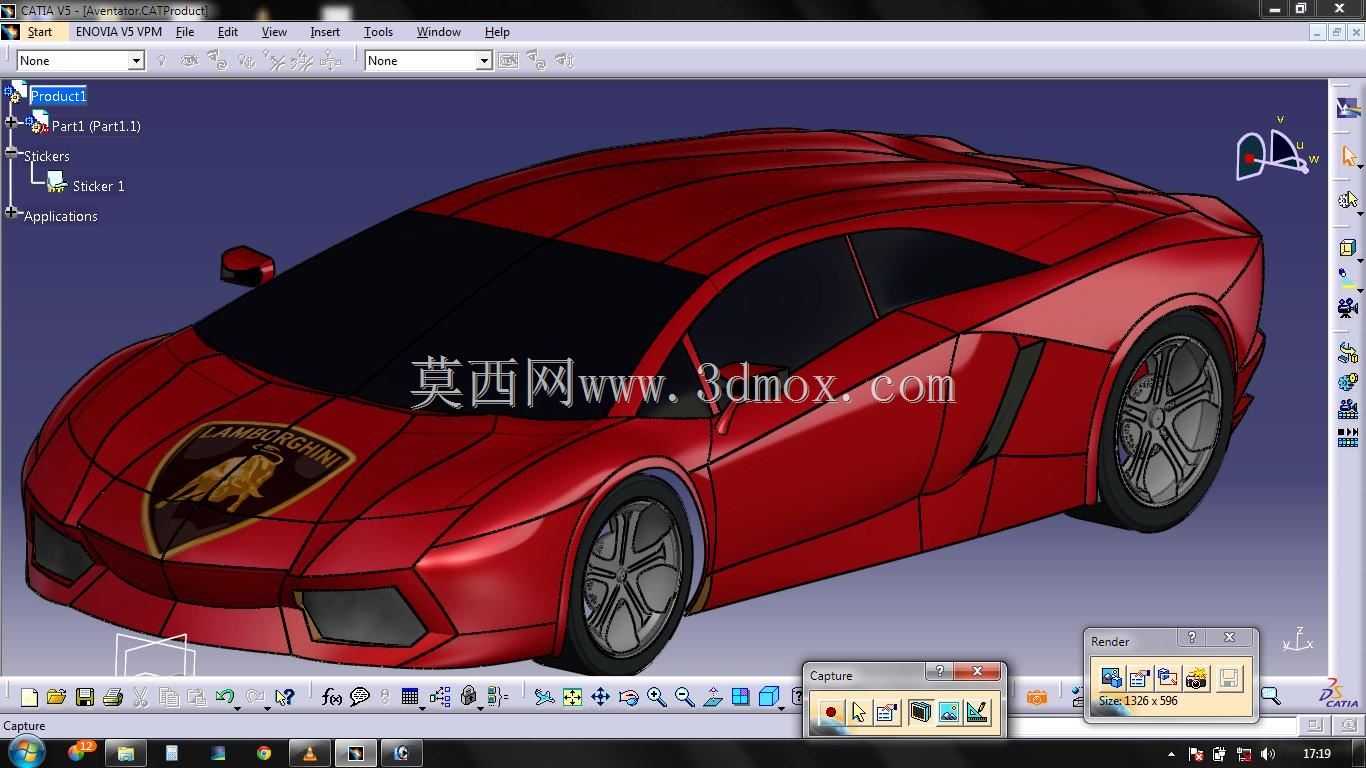1366x768 pixels.
Task: Click the Fit All In view icon
Action: coord(572,697)
